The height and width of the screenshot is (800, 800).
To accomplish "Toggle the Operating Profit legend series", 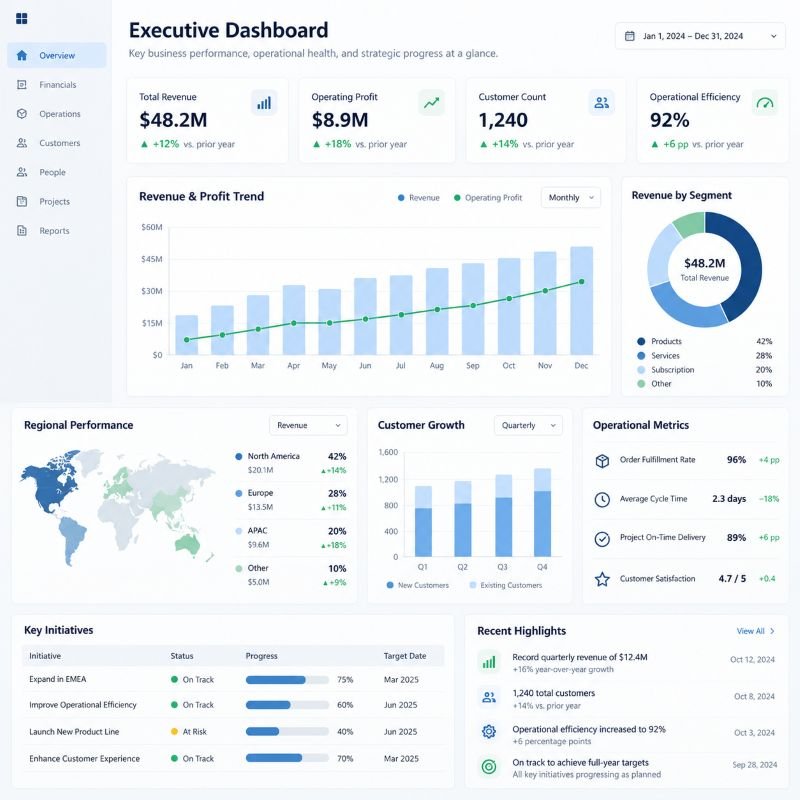I will click(488, 197).
